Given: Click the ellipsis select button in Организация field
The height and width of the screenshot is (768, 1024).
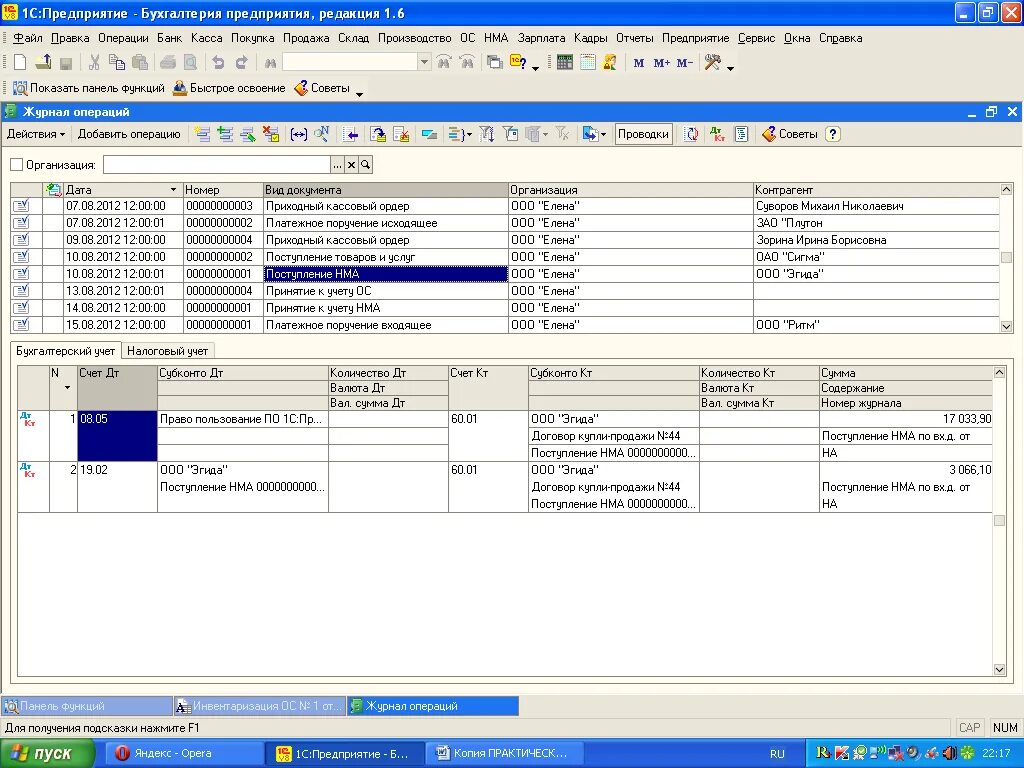Looking at the screenshot, I should [337, 165].
